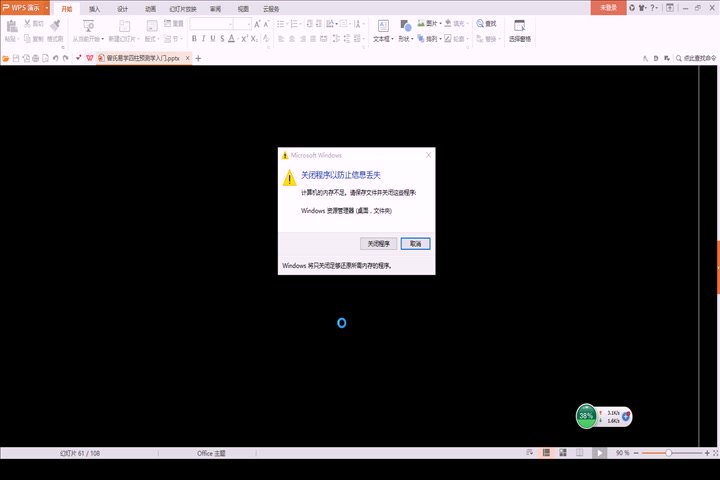Open the font name combo box
The width and height of the screenshot is (720, 480).
212,24
